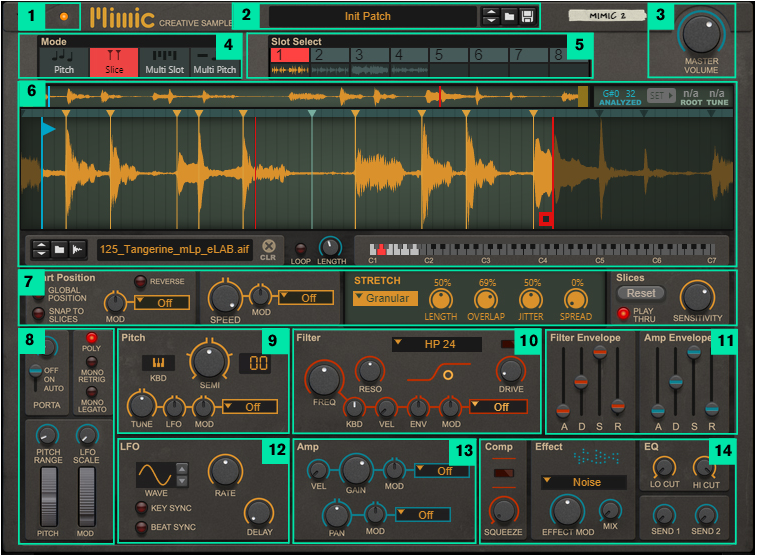This screenshot has height=559, width=757.
Task: Toggle LFO BEAT SYNC
Action: (x=141, y=527)
